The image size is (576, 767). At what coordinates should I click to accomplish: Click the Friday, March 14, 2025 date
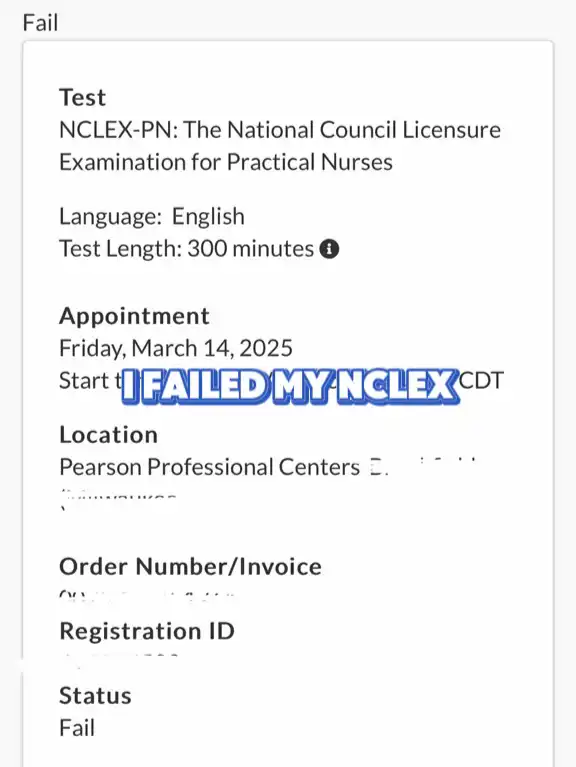coord(176,348)
